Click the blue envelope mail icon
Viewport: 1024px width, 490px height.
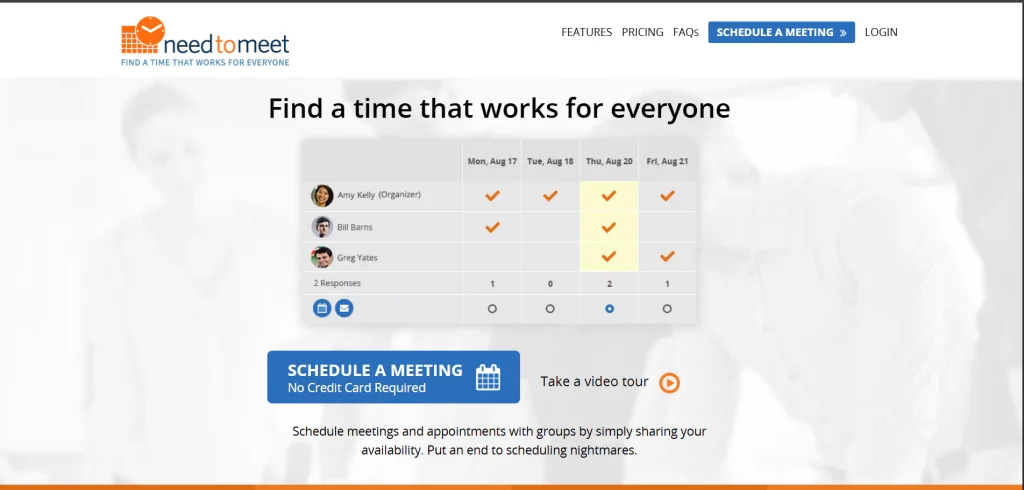pyautogui.click(x=344, y=309)
